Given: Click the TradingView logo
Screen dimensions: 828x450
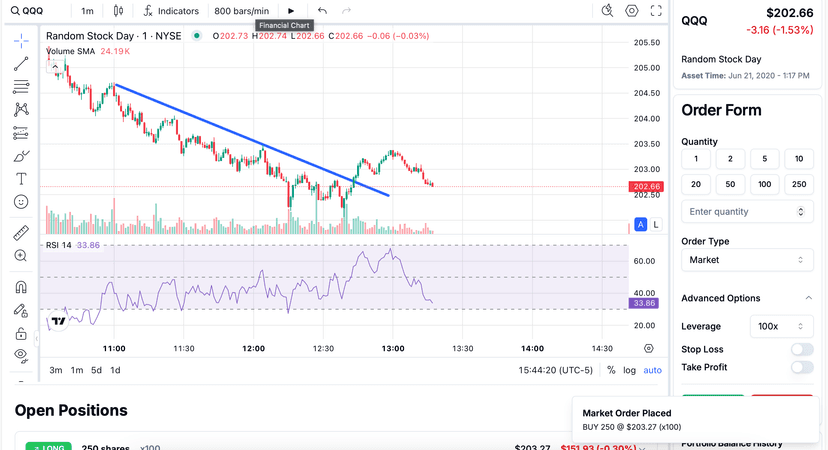Looking at the screenshot, I should click(x=58, y=321).
